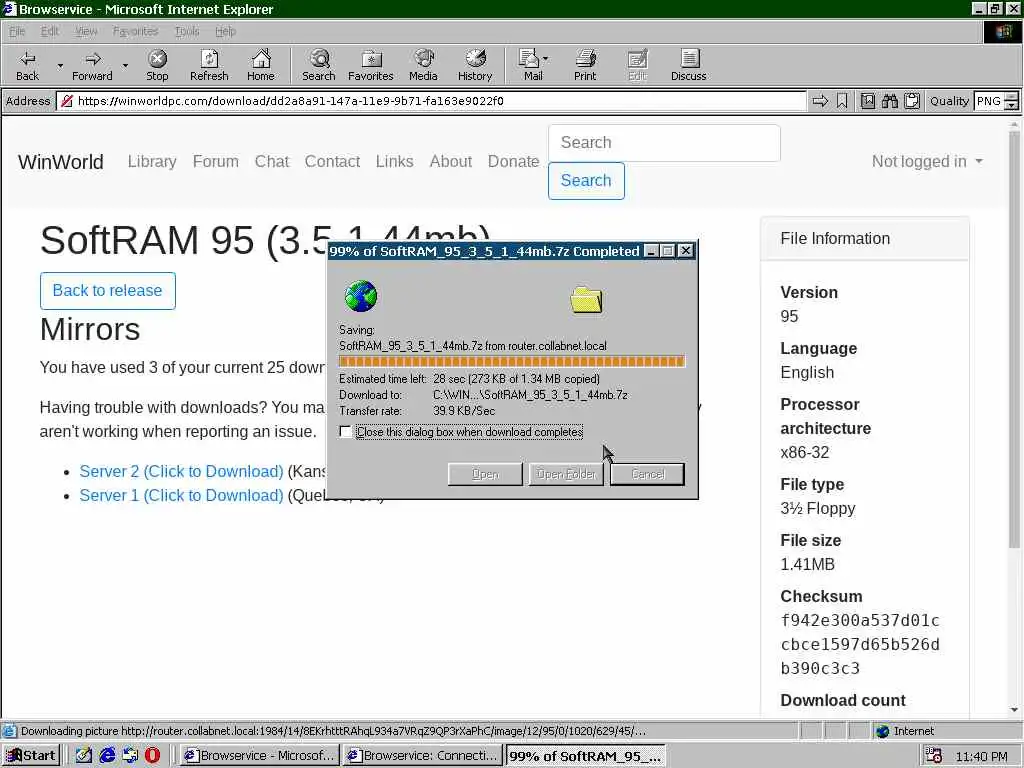Click the folder icon in download dialog
This screenshot has width=1024, height=768.
[586, 300]
